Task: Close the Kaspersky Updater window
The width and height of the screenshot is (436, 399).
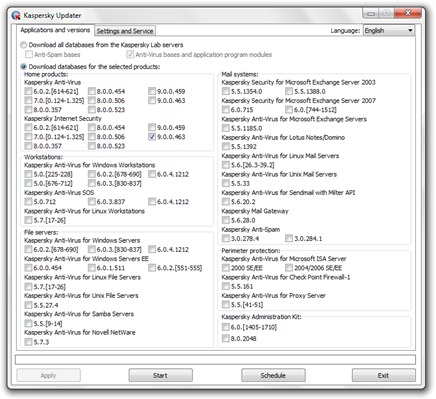Action: (x=408, y=13)
